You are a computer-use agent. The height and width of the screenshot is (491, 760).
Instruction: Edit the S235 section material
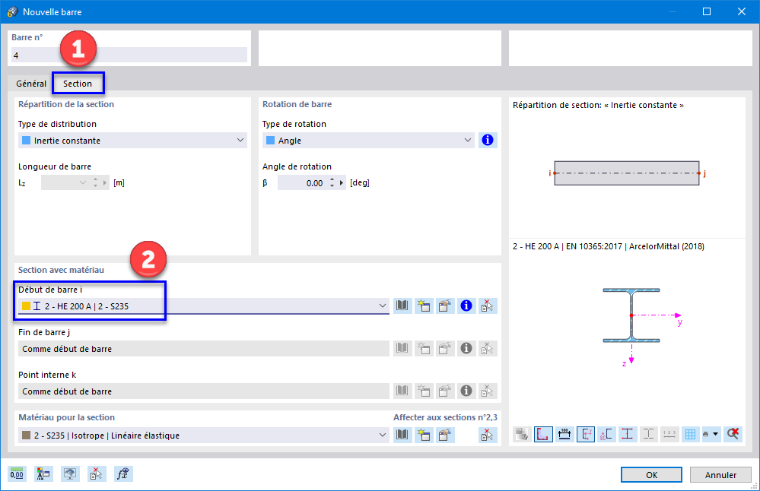tap(445, 435)
